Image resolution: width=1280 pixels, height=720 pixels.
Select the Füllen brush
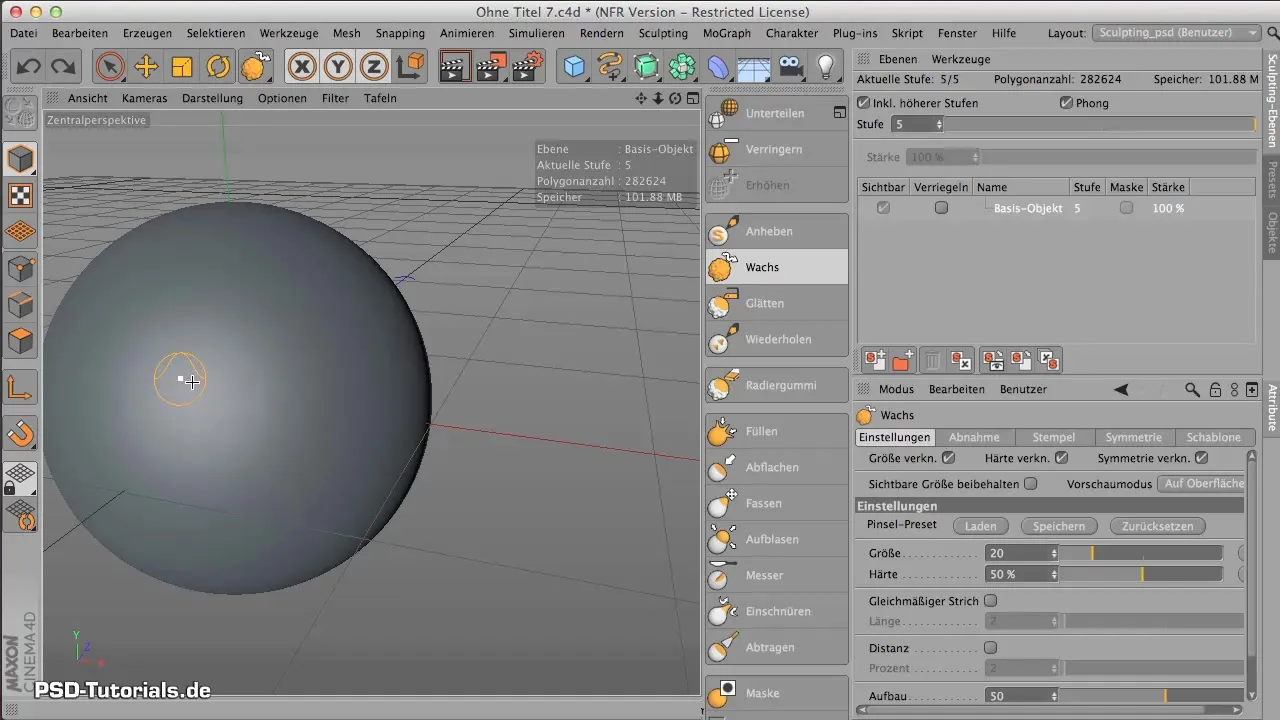776,431
